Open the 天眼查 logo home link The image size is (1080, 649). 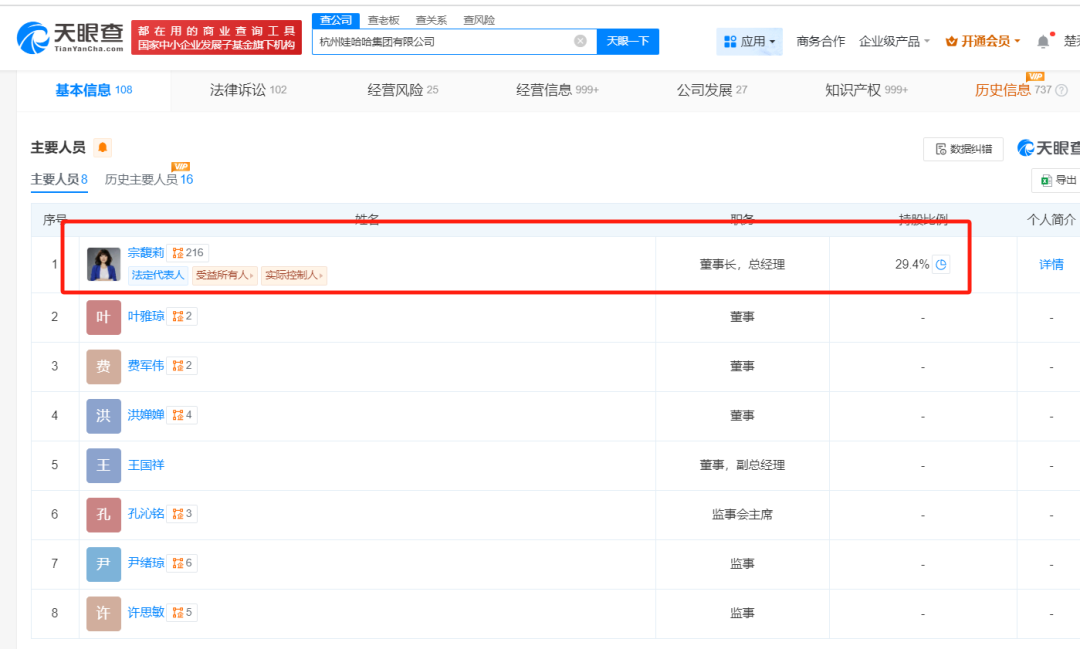coord(70,37)
